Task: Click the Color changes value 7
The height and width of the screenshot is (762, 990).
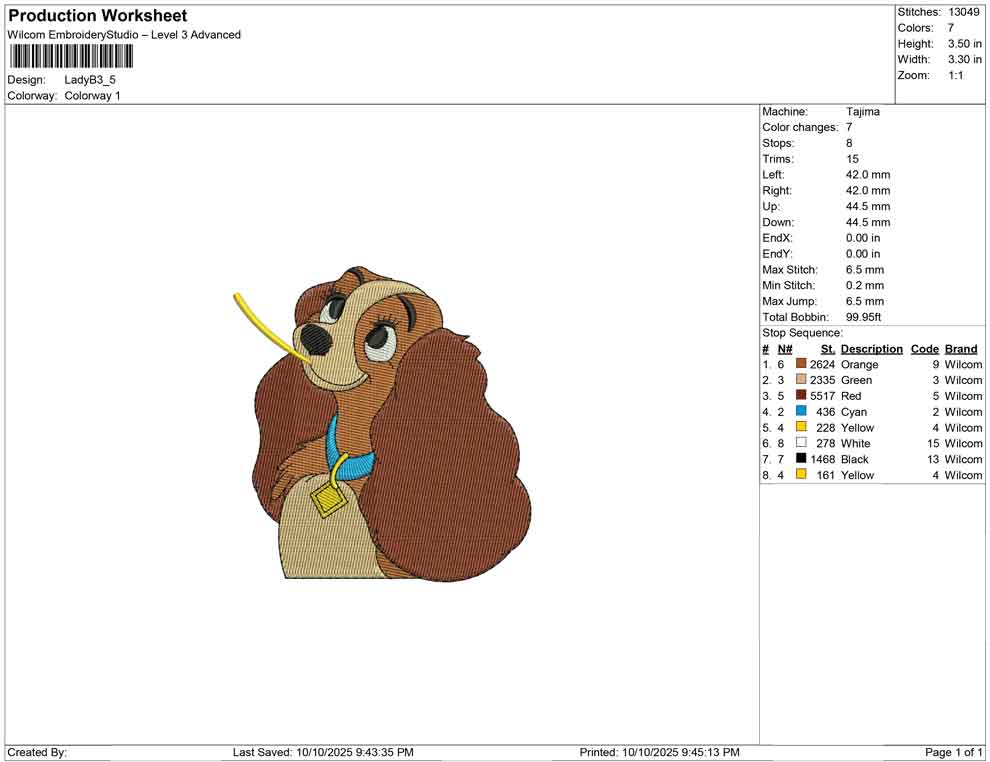Action: (849, 127)
